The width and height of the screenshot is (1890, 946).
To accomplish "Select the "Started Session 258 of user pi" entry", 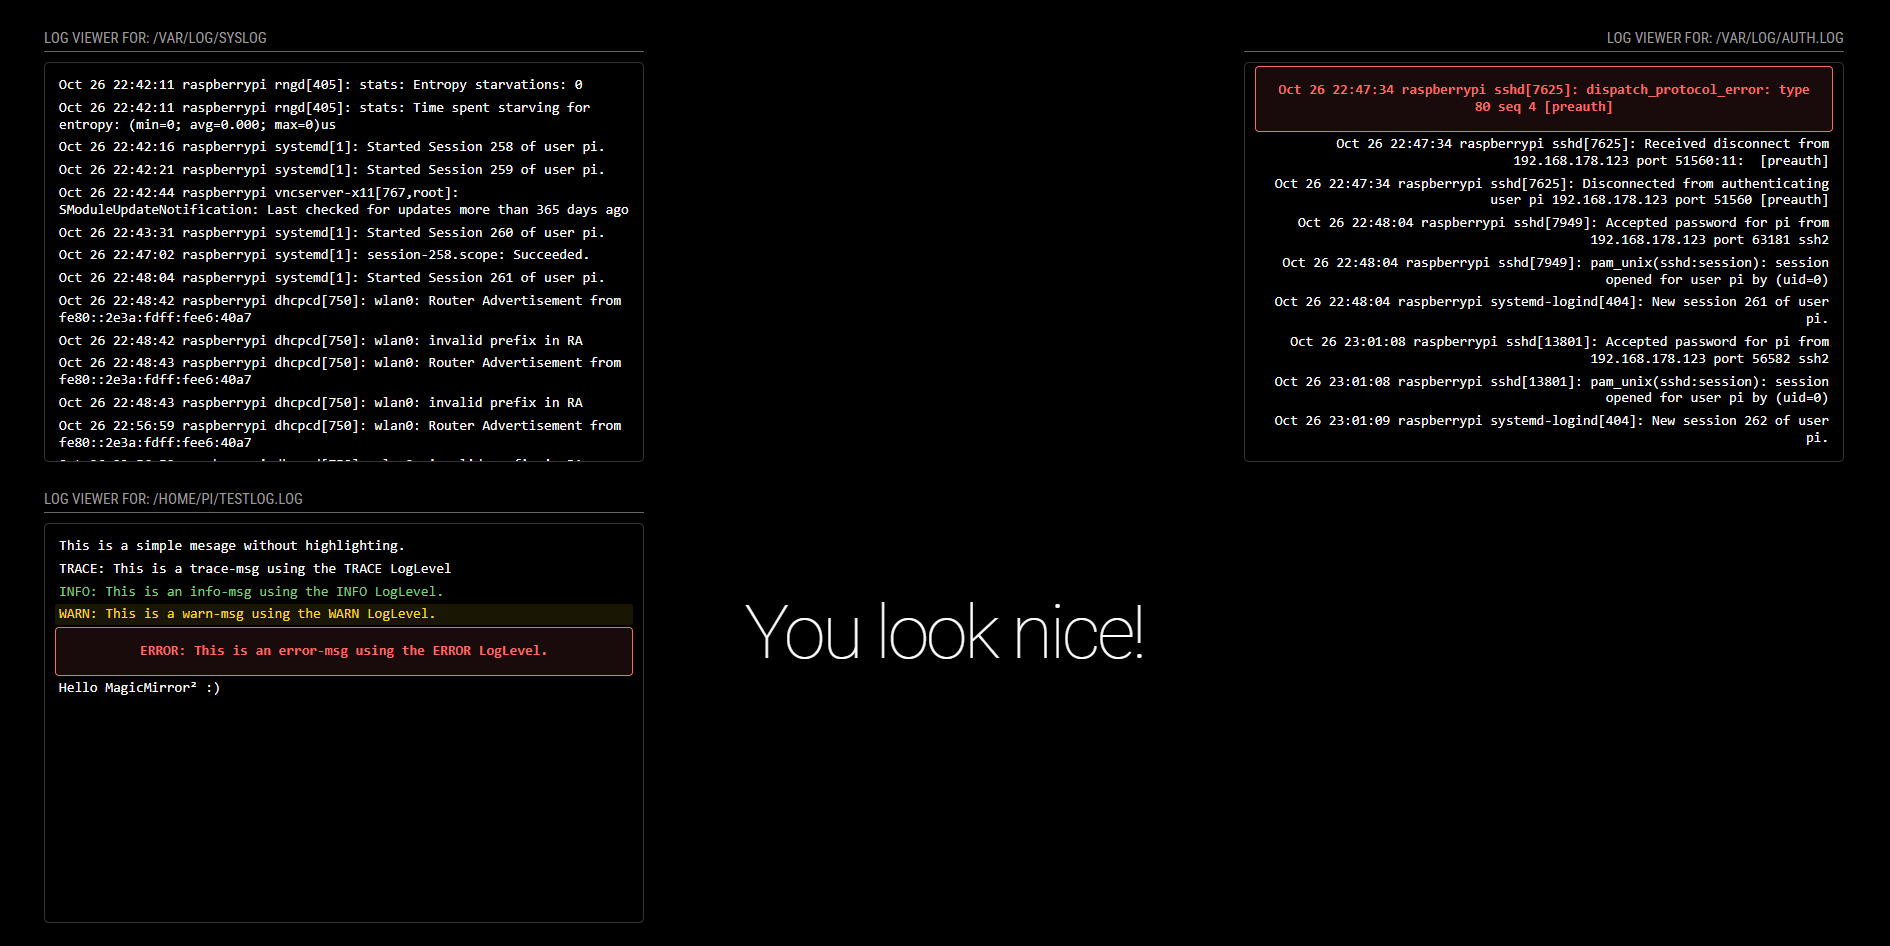I will [x=331, y=147].
